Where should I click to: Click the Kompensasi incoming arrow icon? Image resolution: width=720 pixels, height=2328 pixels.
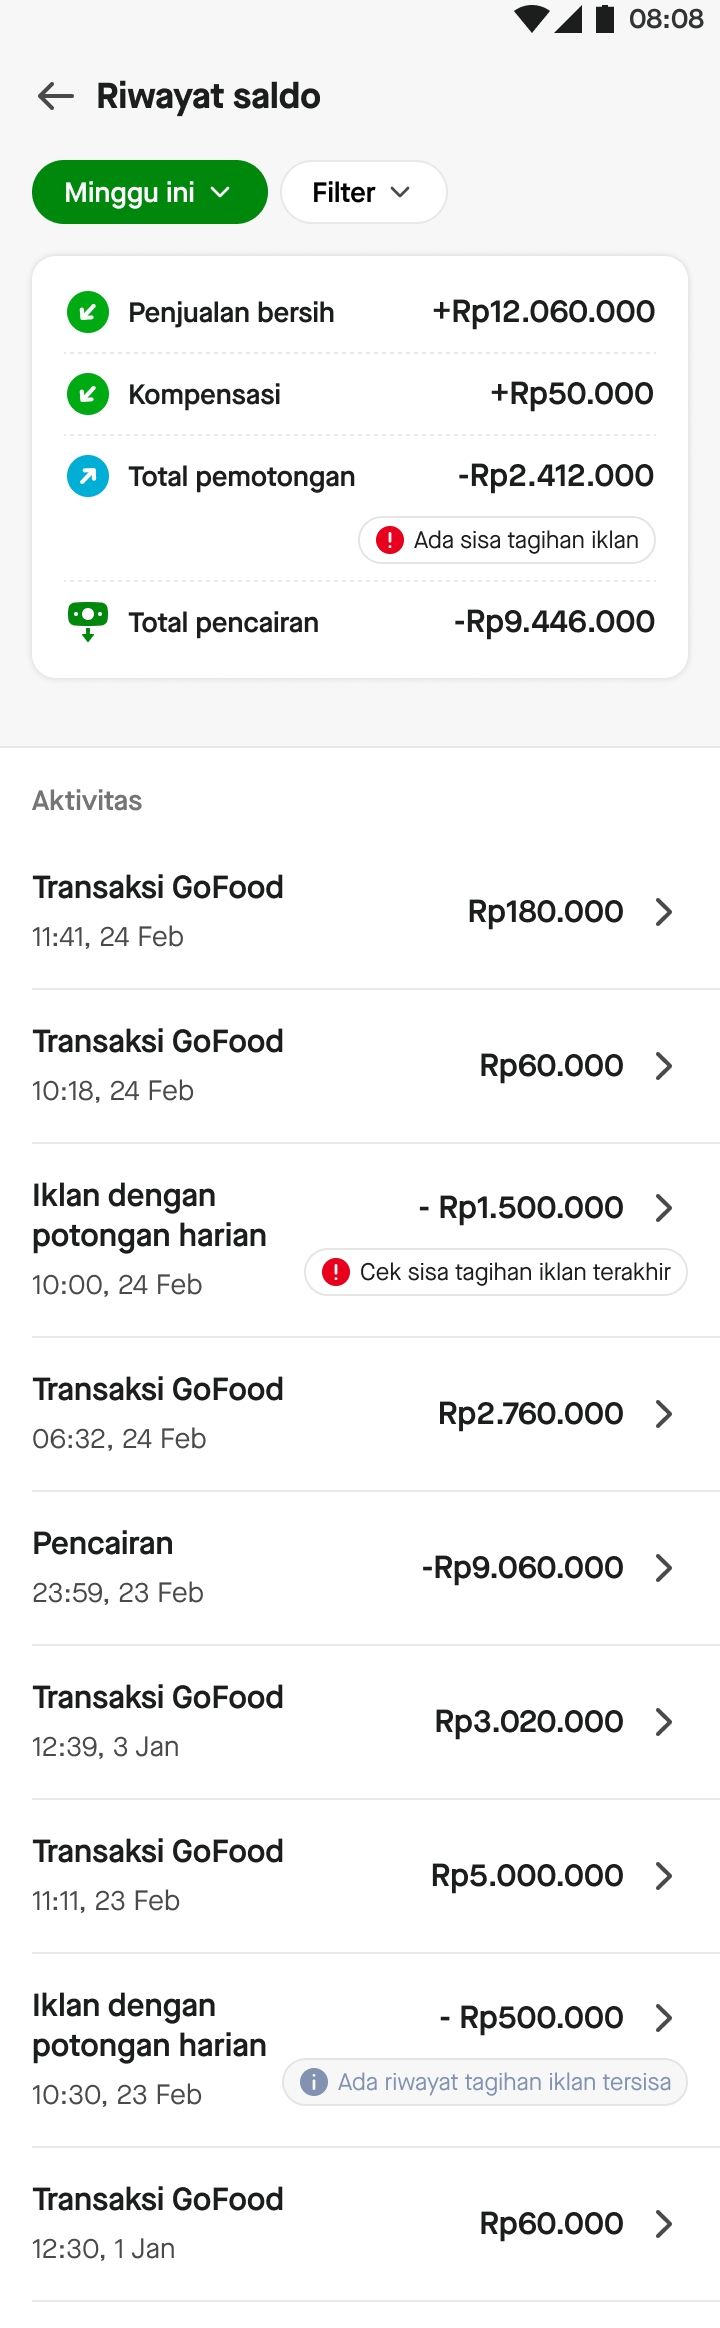88,394
